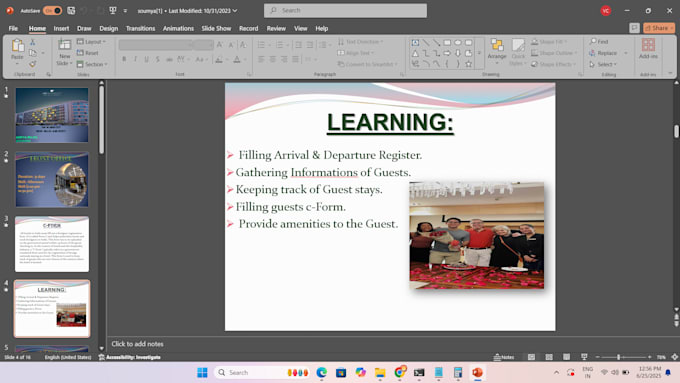Image resolution: width=680 pixels, height=383 pixels.
Task: Click the Paste clipboard icon
Action: coord(17,45)
